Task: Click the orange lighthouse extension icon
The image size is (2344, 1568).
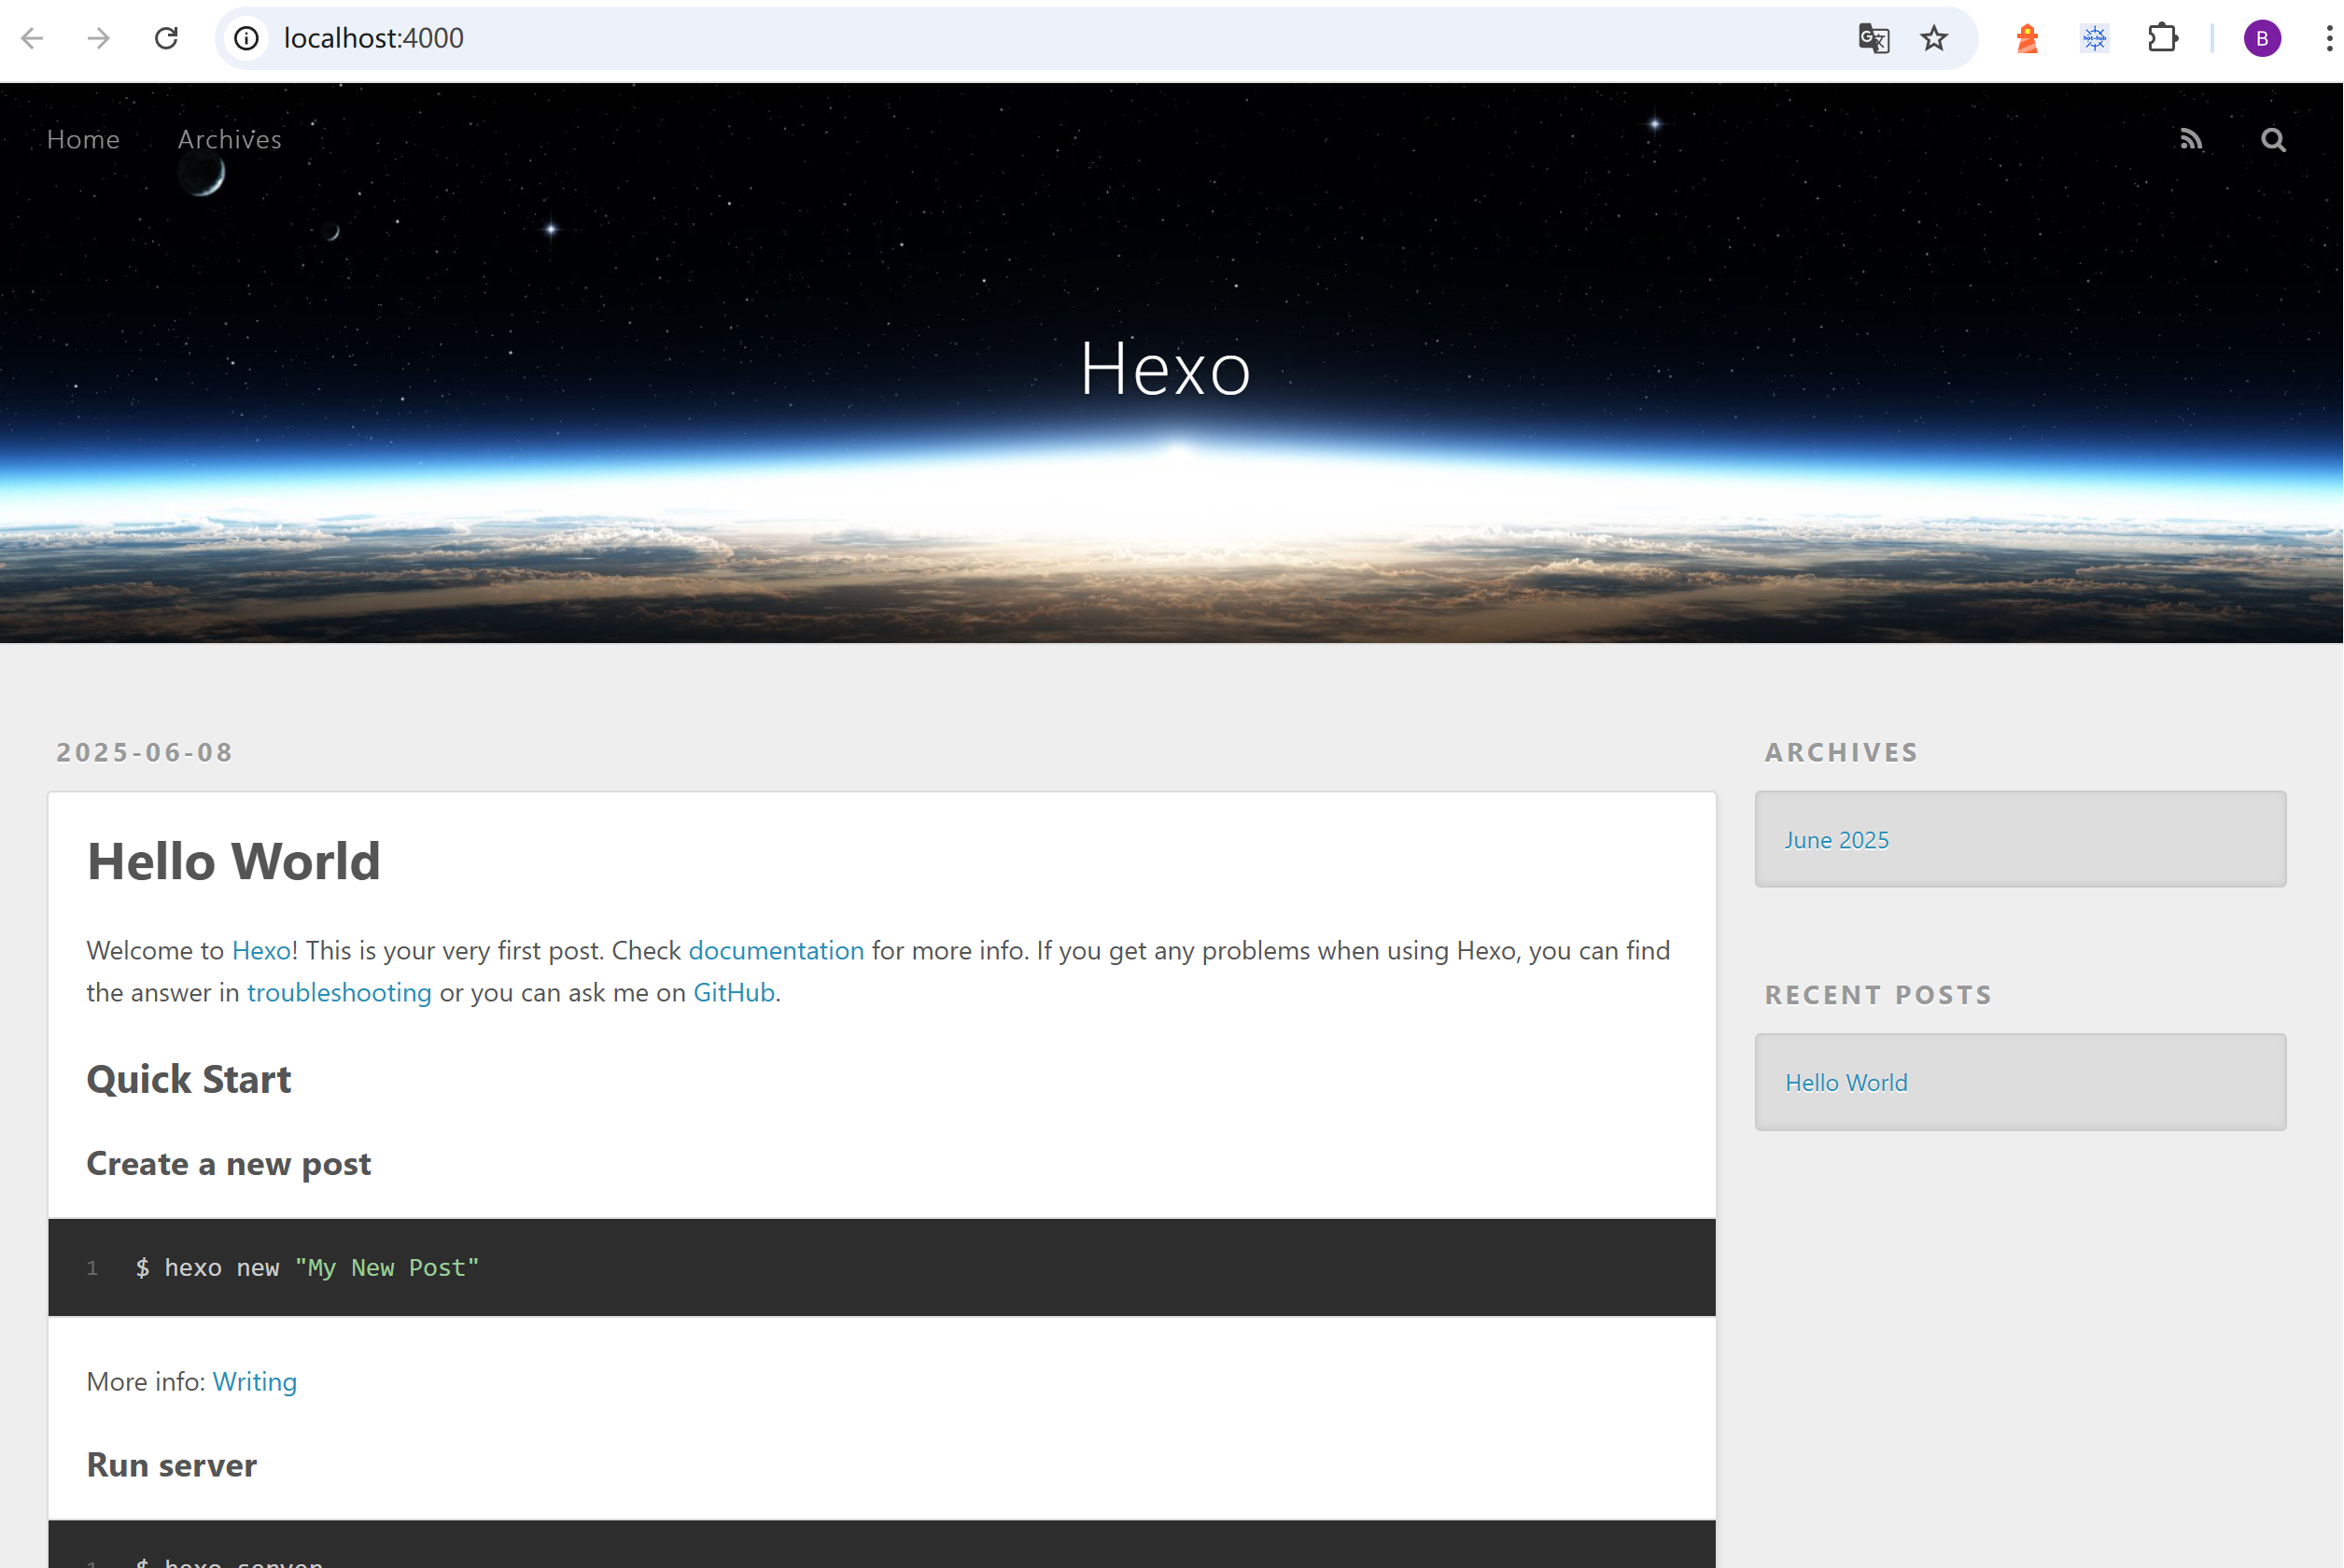Action: pos(2027,38)
